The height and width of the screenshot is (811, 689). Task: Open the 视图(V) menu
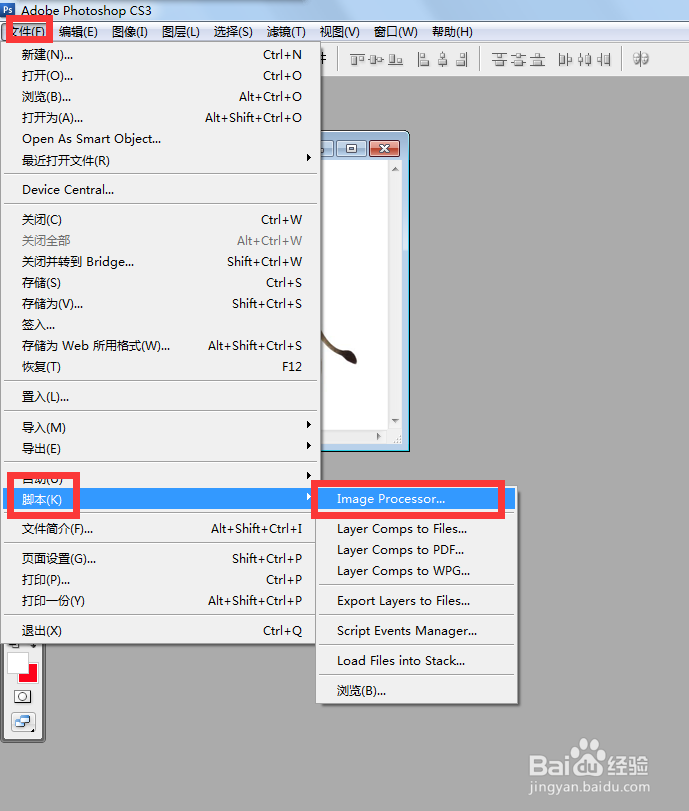pyautogui.click(x=339, y=32)
